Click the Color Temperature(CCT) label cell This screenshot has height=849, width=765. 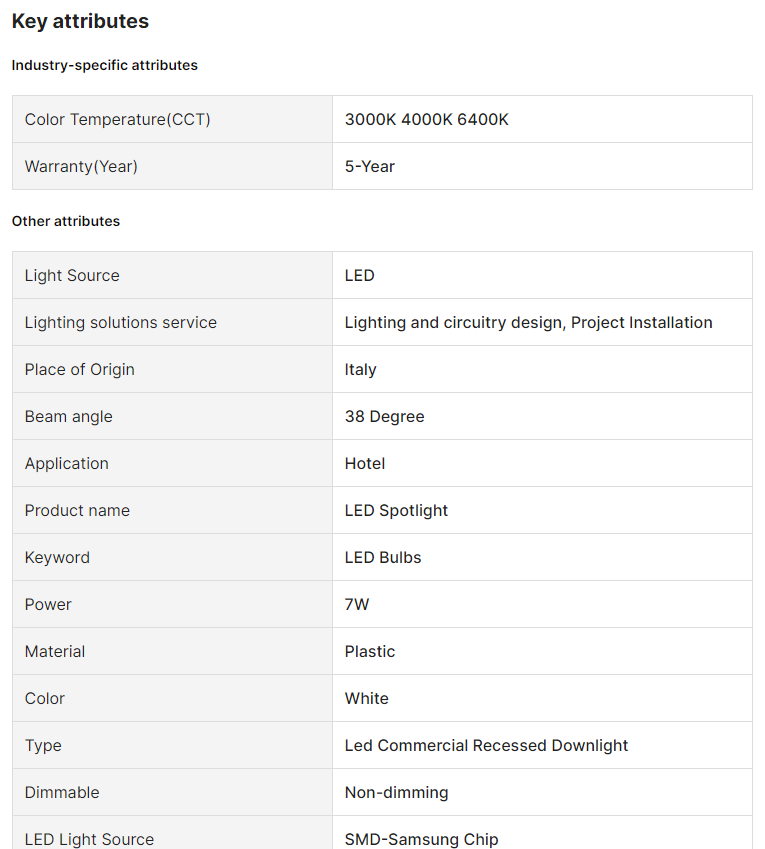[x=118, y=119]
